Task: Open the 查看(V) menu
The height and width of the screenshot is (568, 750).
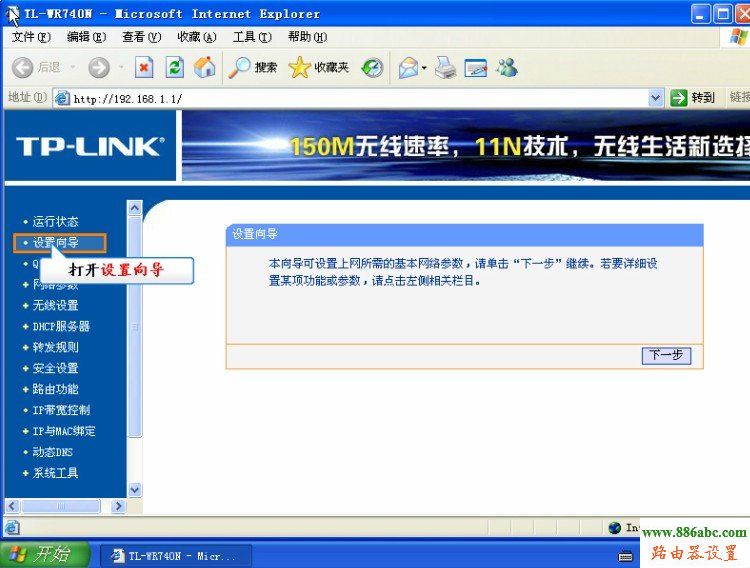Action: pyautogui.click(x=142, y=37)
